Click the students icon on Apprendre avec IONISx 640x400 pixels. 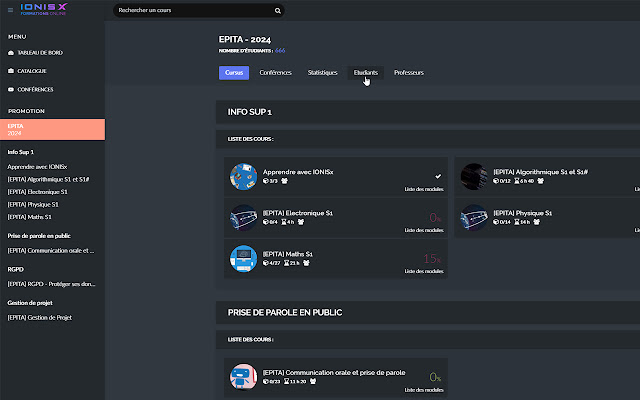(x=284, y=181)
